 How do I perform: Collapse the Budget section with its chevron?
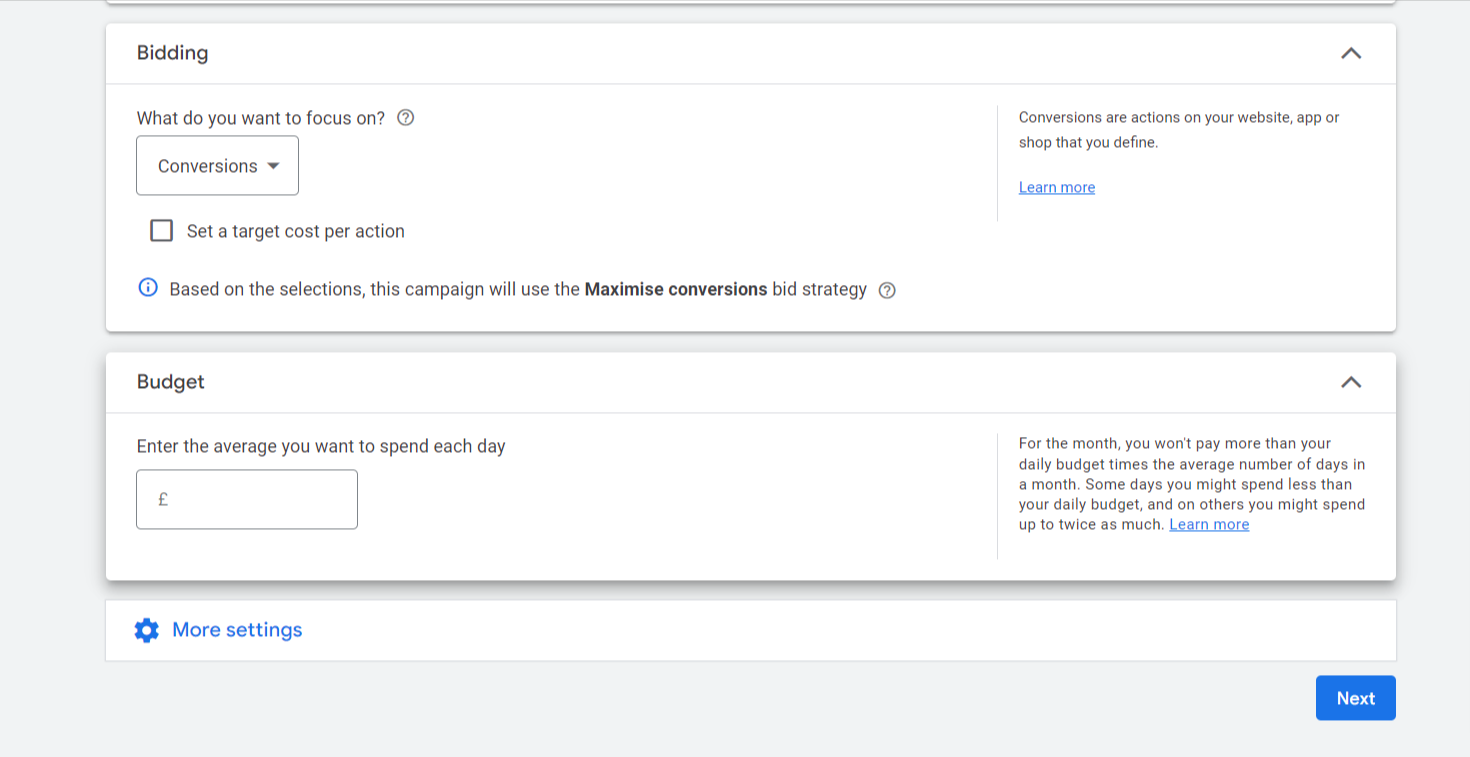click(1351, 382)
